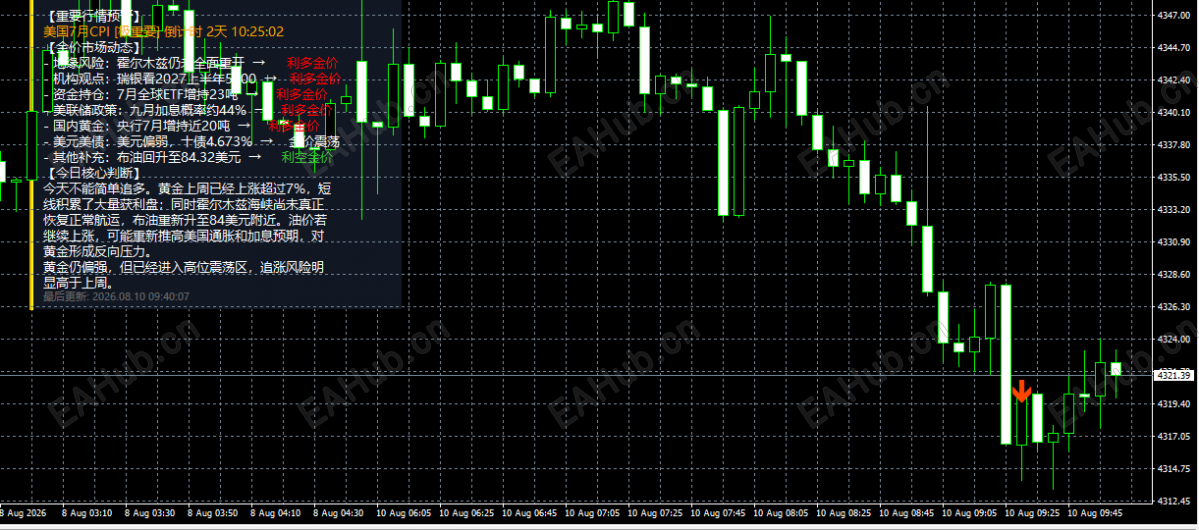Click the 金价震荡 label
This screenshot has height=530, width=1199.
(315, 141)
